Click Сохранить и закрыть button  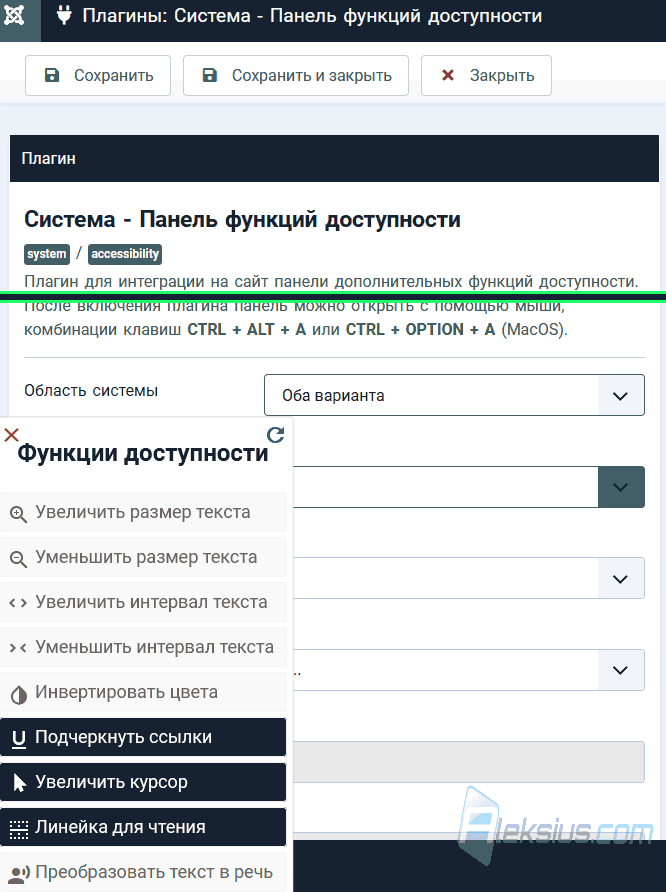pos(296,75)
